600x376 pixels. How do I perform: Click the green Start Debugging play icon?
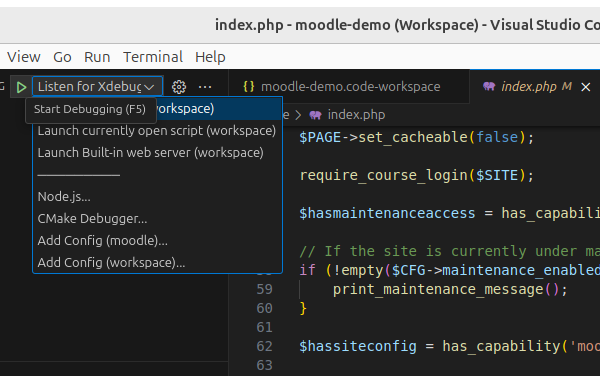pos(21,87)
